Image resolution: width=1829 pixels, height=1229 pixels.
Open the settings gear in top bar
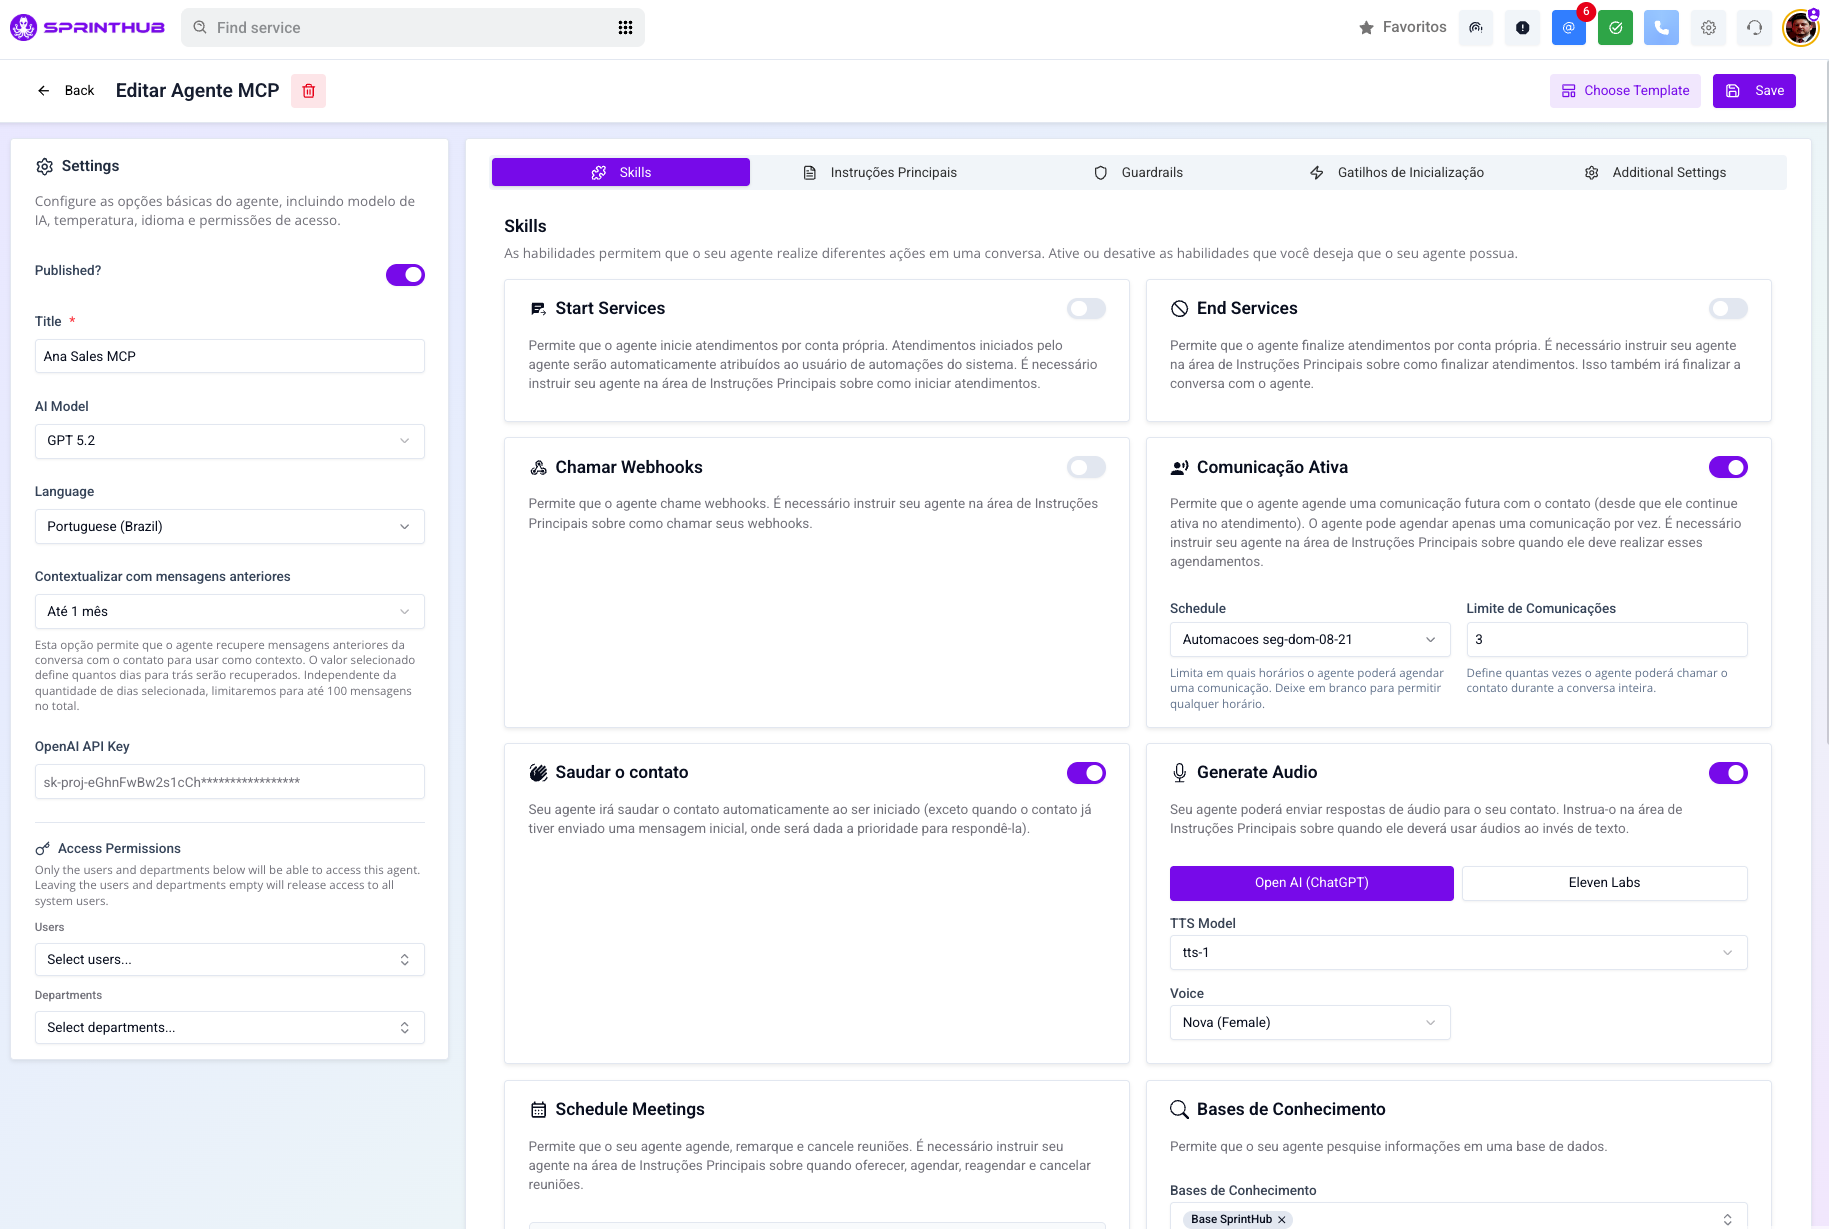(1708, 28)
